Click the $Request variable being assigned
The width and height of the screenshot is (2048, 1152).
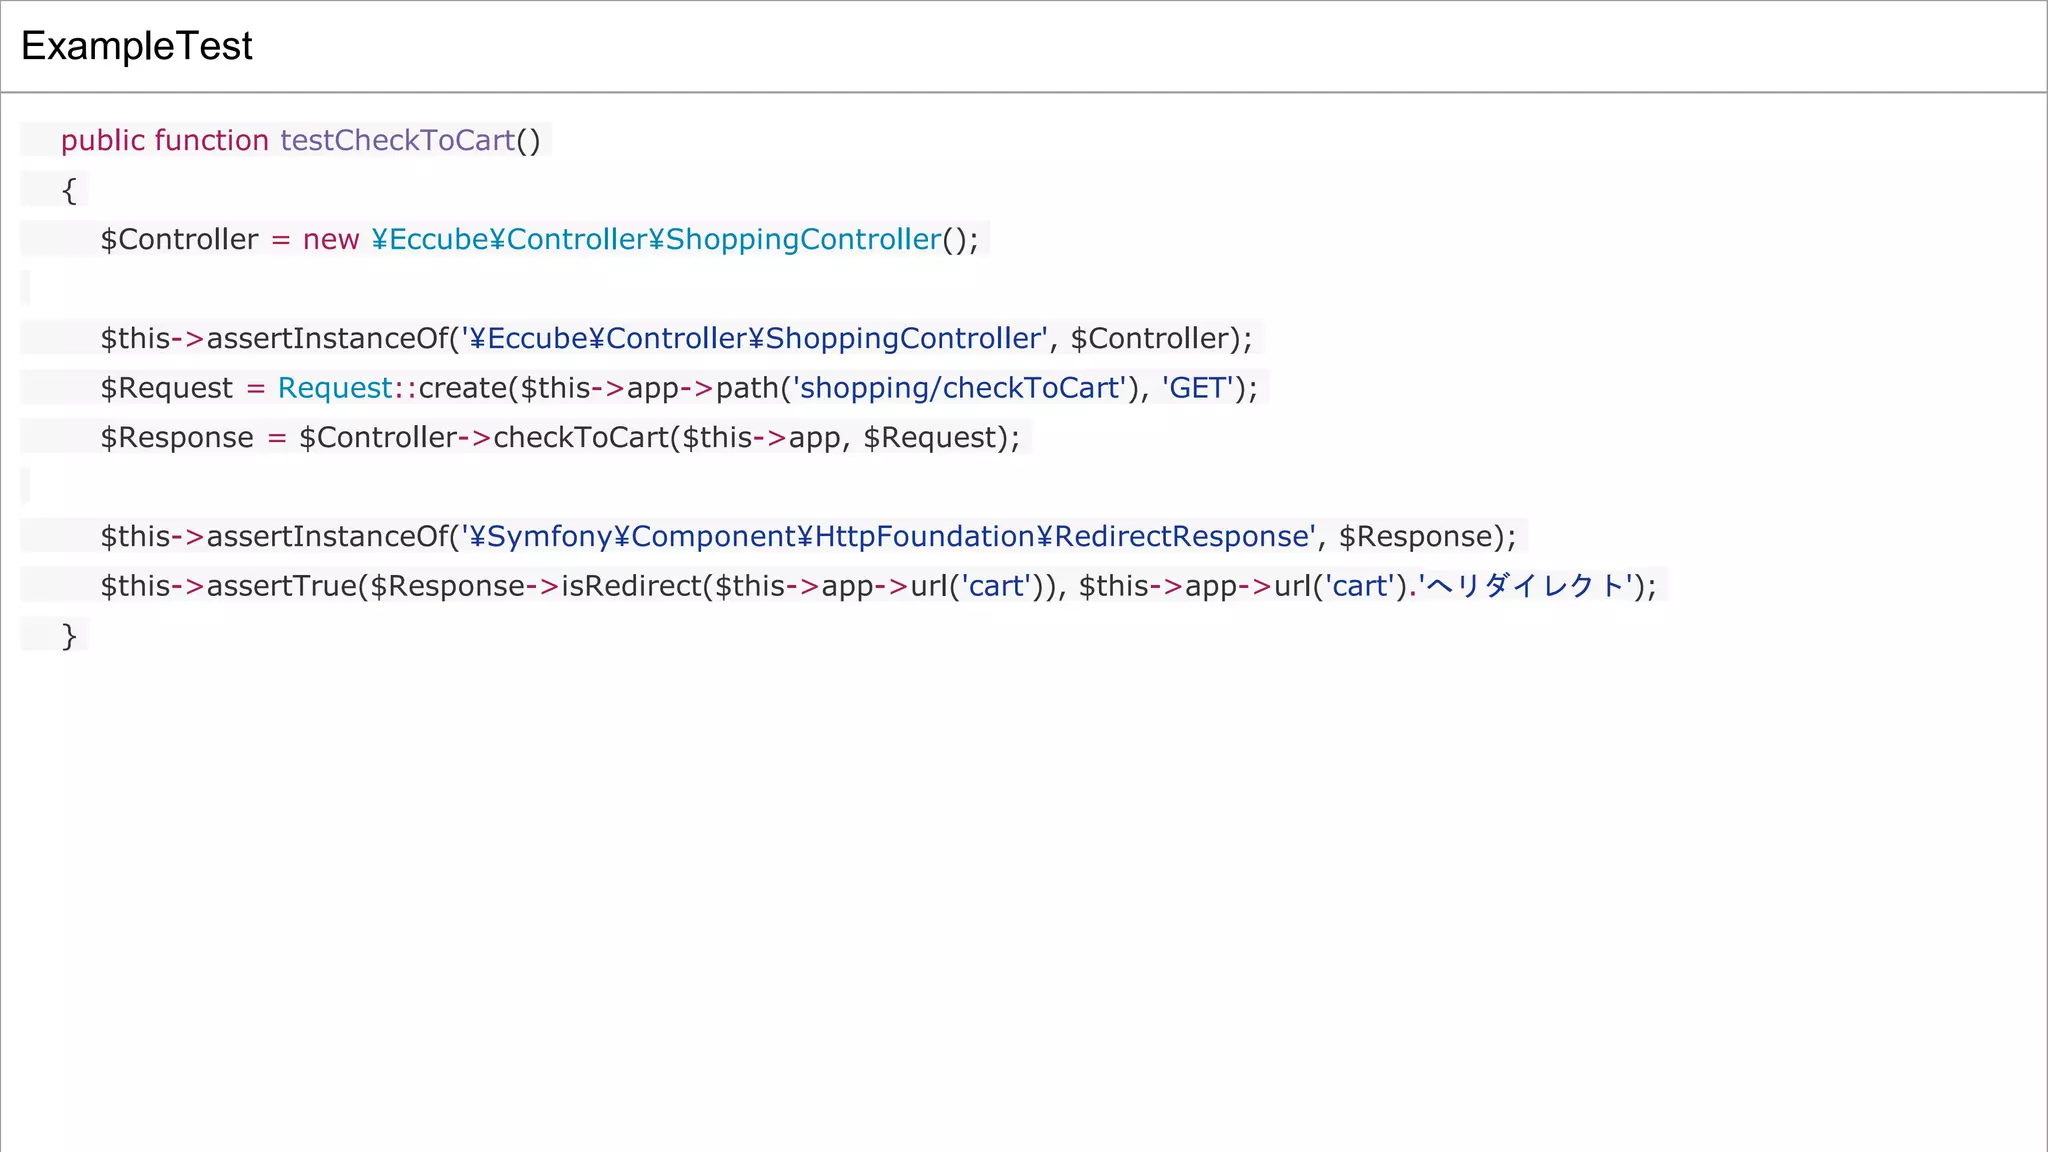click(x=166, y=388)
